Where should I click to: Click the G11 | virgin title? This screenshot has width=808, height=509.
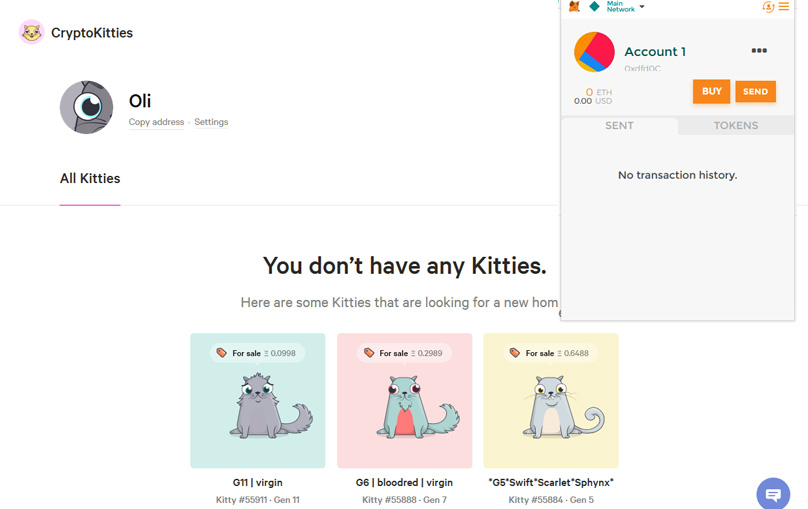point(258,483)
